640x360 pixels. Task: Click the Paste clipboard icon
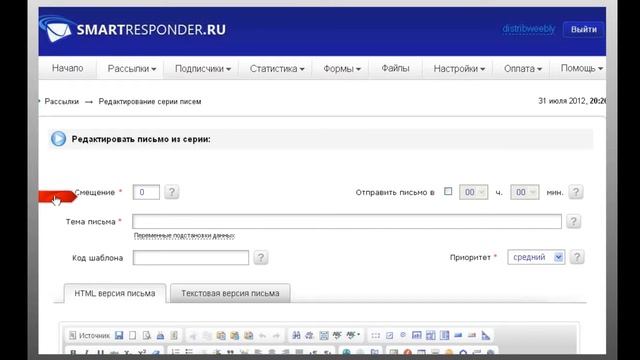[x=221, y=336]
